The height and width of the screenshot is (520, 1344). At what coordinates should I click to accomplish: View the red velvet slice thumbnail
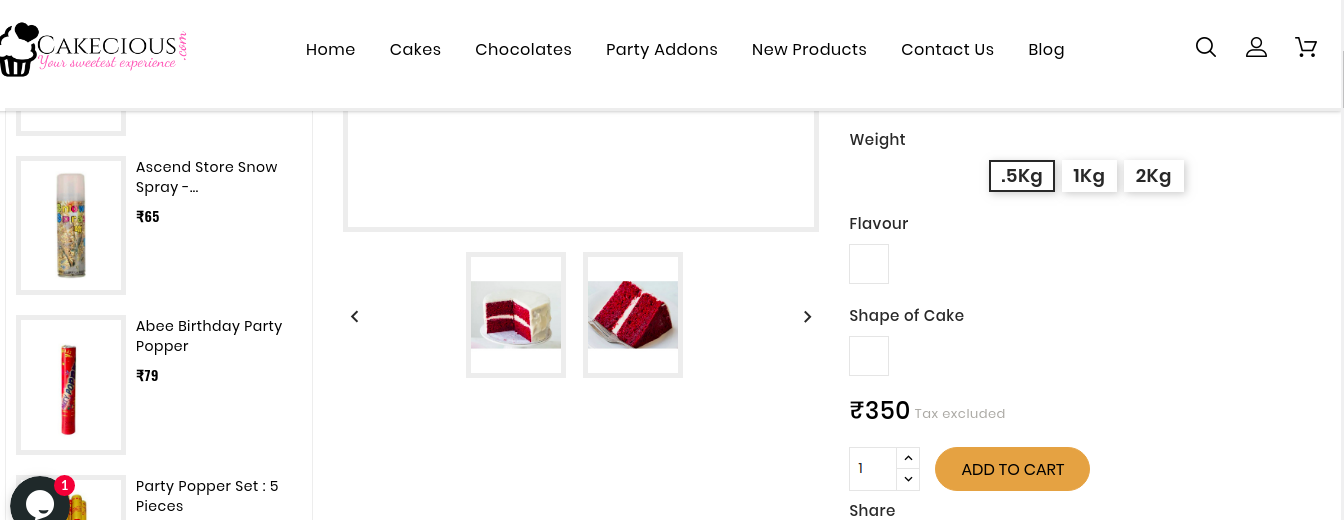coord(632,315)
